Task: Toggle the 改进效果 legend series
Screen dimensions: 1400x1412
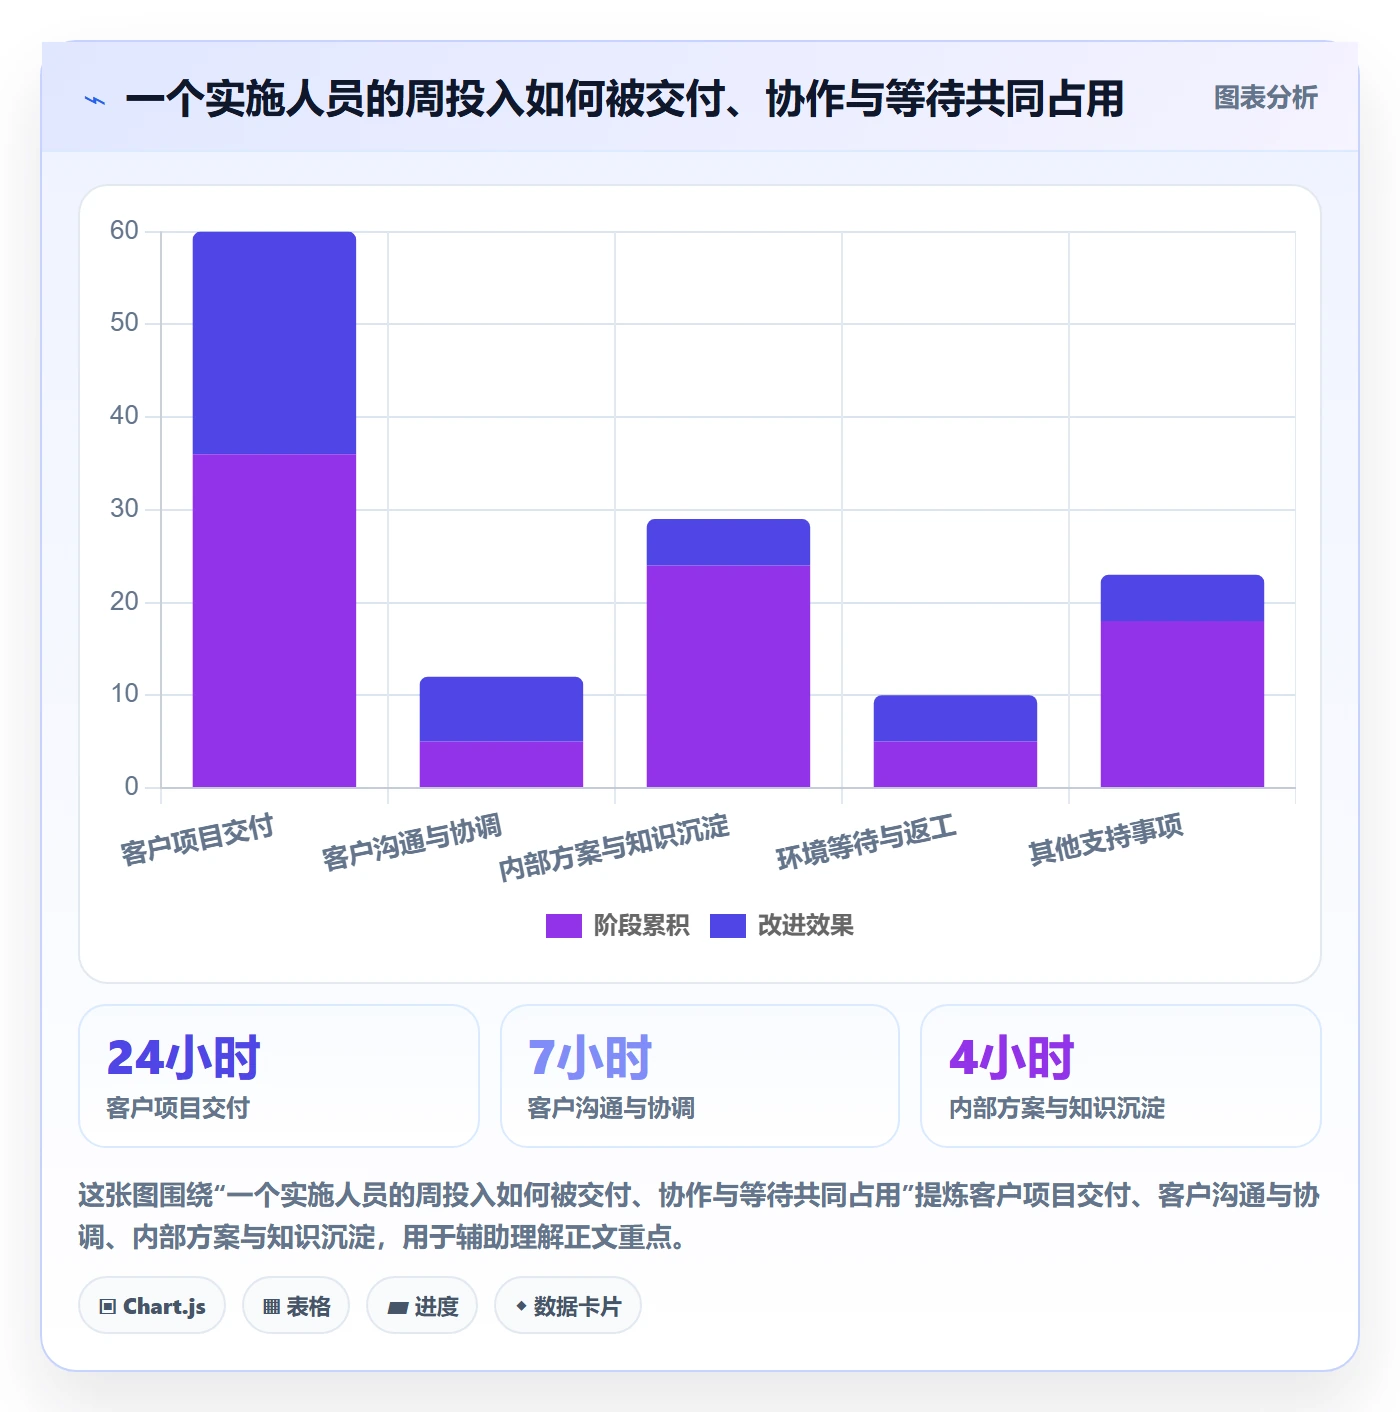Action: click(782, 926)
